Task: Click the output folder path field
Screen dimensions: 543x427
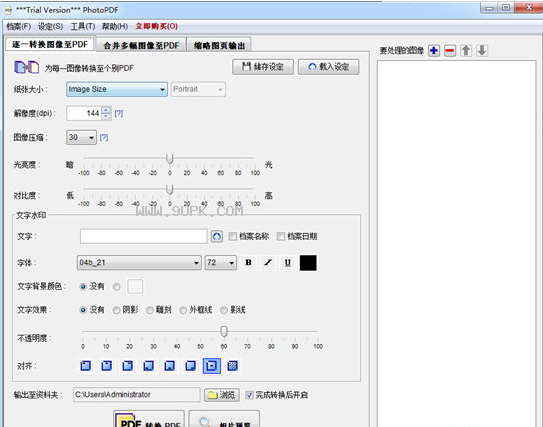Action: [137, 394]
